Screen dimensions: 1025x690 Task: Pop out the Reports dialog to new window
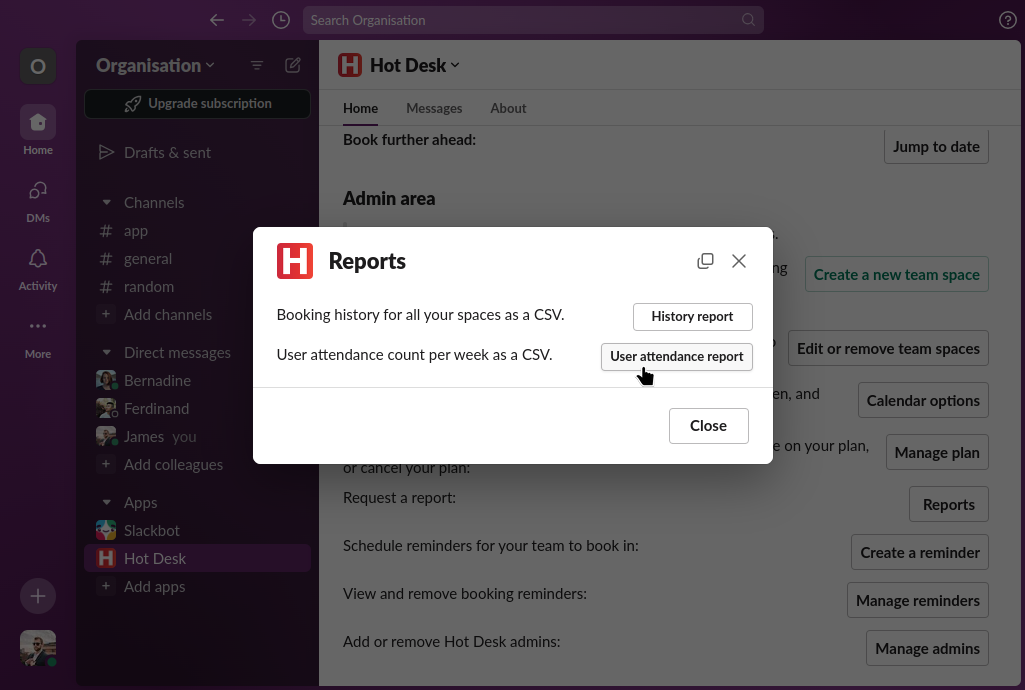click(x=705, y=261)
